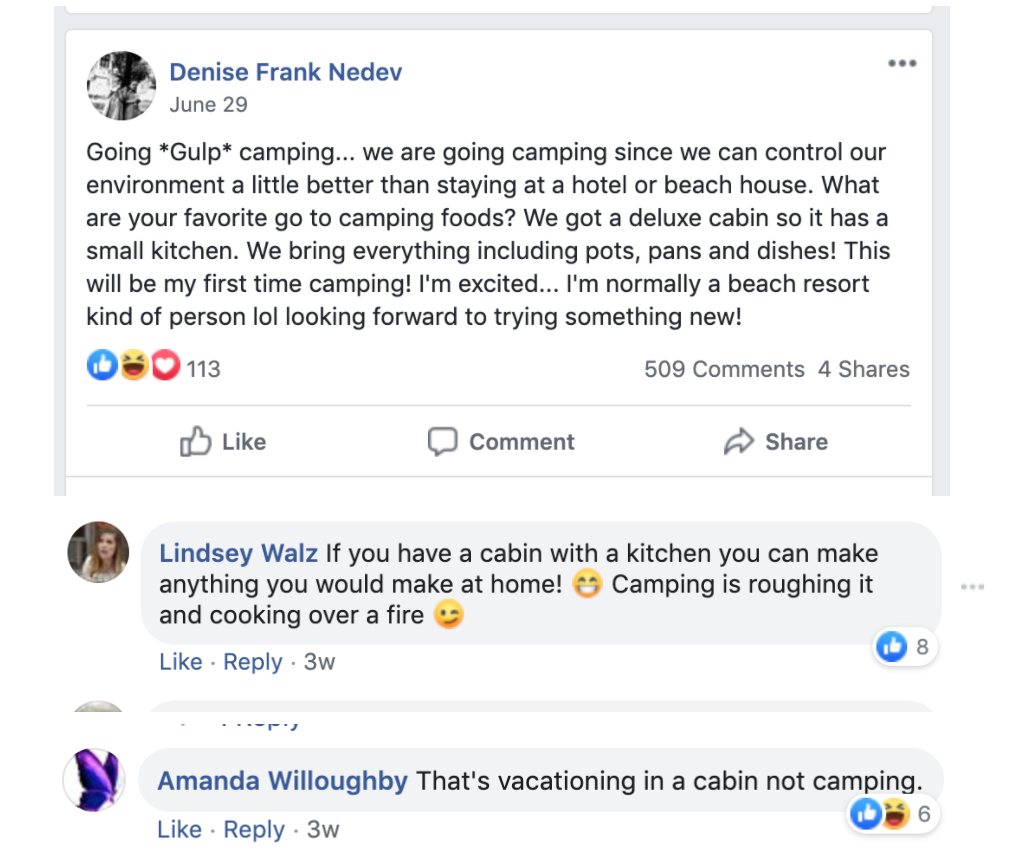Click the thumbs-up Like icon under the post
This screenshot has width=1022, height=856.
196,442
